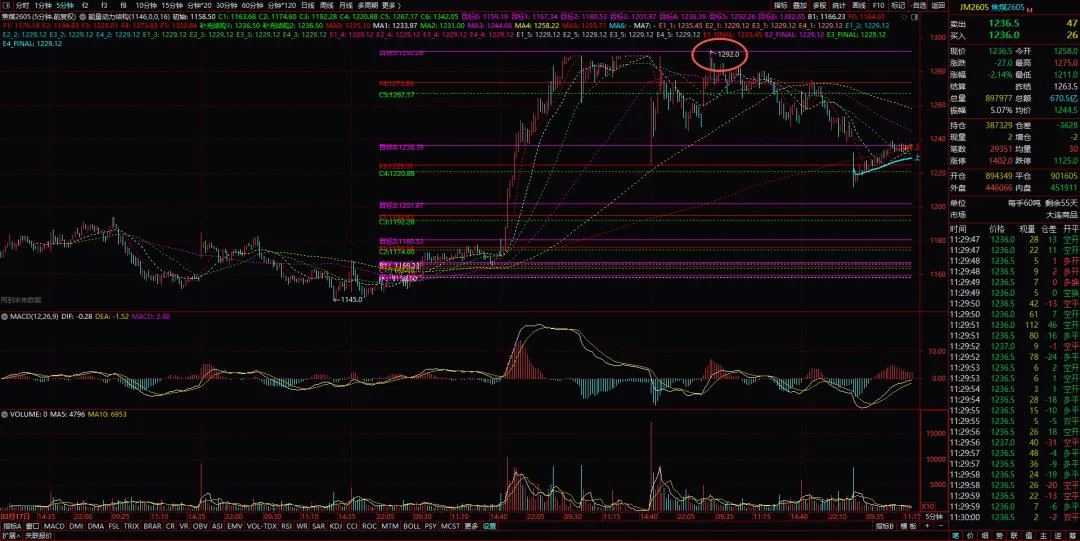
Task: Switch sub-chart to VOL-TDX indicator
Action: [260, 526]
